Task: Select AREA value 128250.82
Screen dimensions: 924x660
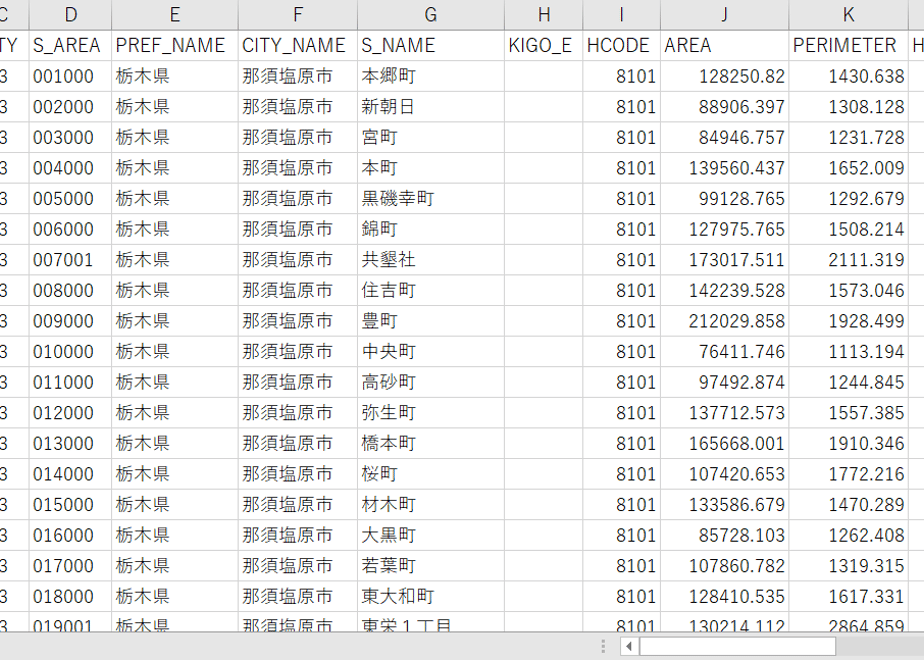Action: pos(724,76)
